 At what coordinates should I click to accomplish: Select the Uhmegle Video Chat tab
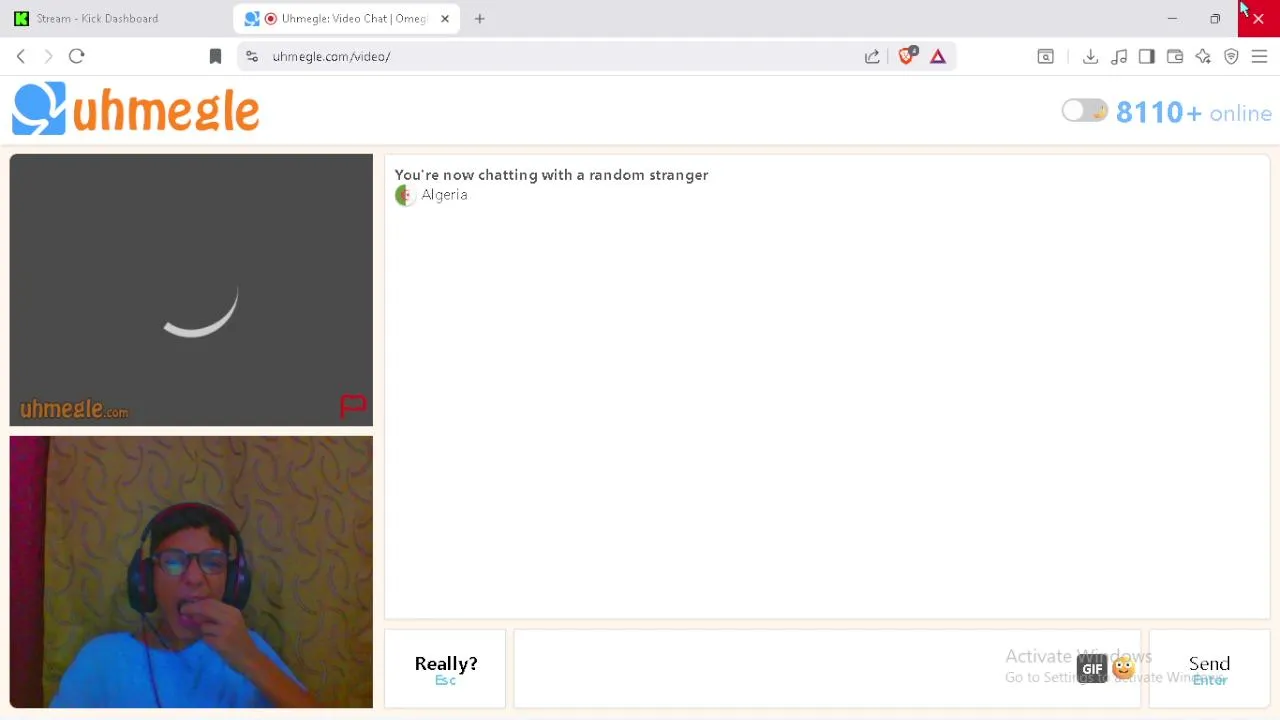tap(345, 19)
